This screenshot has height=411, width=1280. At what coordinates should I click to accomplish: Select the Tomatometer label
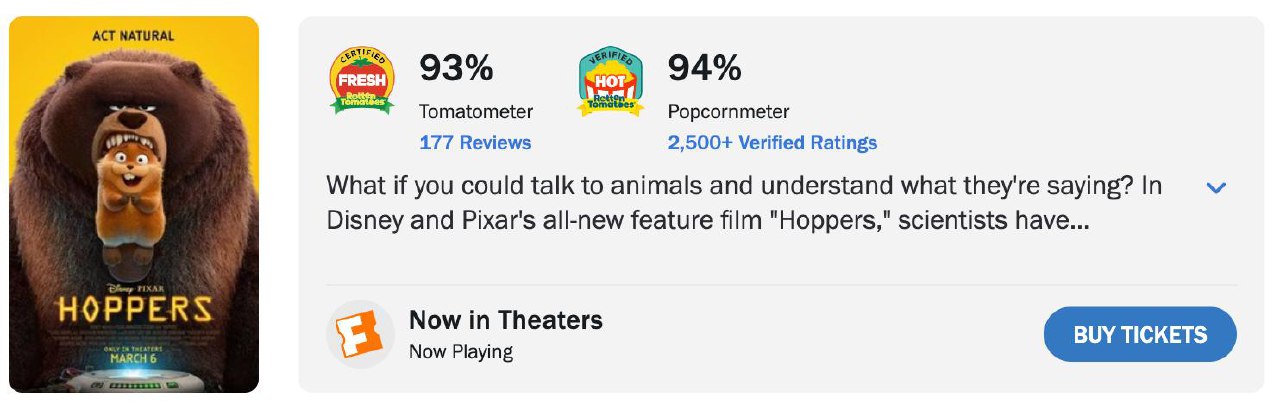pos(475,111)
